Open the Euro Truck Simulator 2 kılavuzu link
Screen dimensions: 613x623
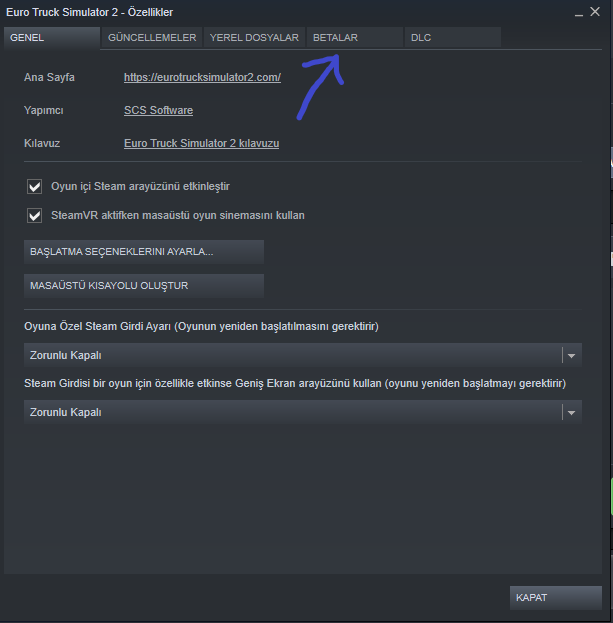(201, 143)
